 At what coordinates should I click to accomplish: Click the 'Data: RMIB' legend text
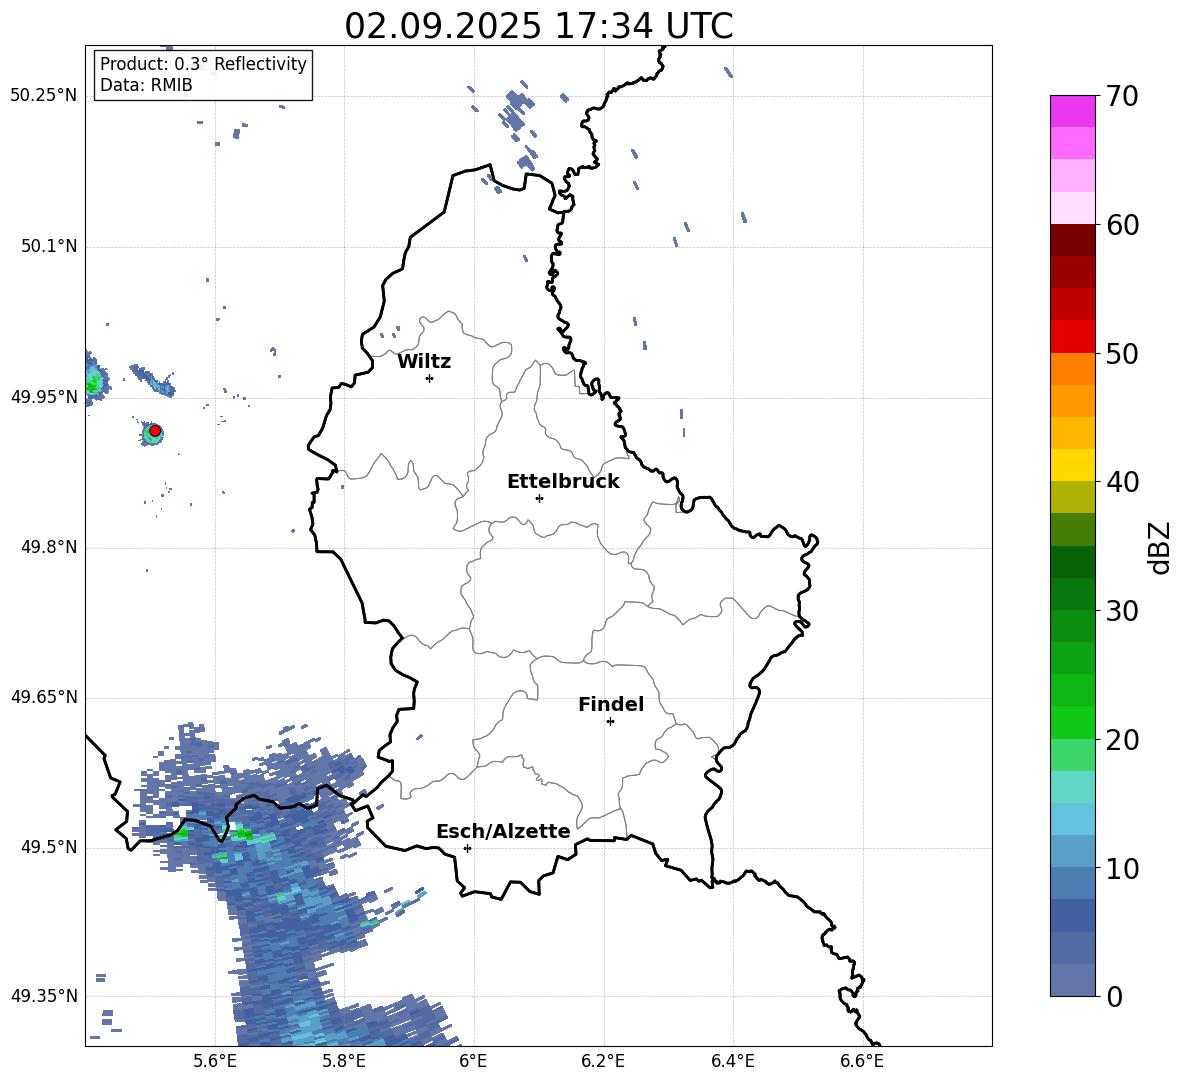click(x=146, y=85)
